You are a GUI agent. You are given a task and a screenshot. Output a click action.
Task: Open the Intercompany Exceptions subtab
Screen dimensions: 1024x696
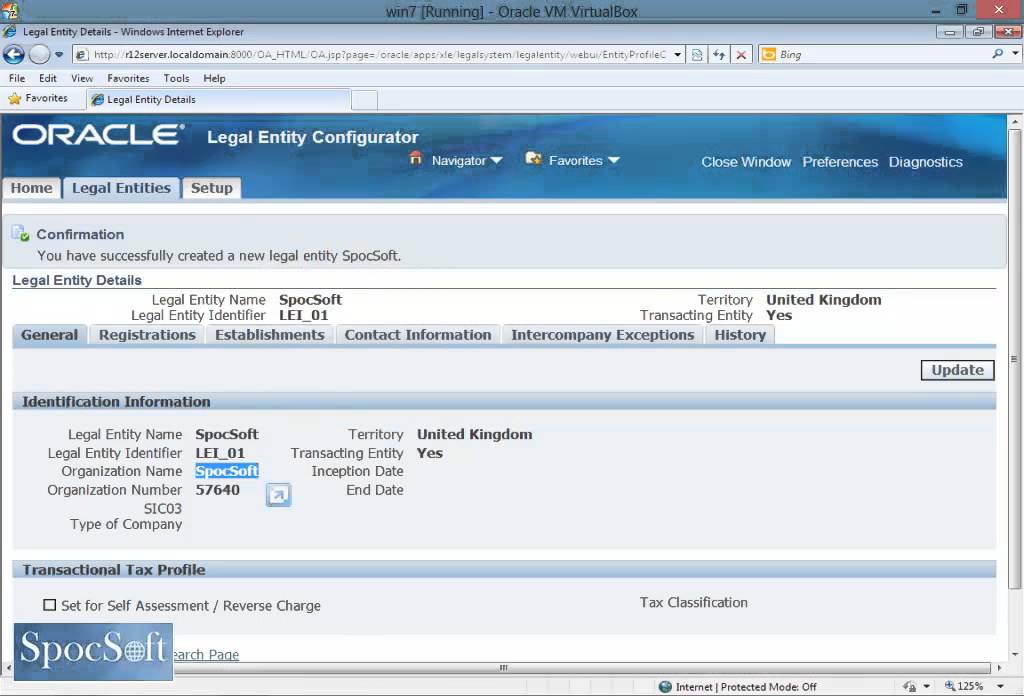click(602, 335)
